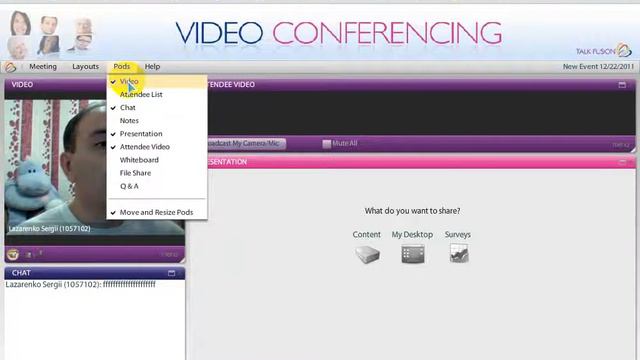The height and width of the screenshot is (360, 640).
Task: Maximize the Chat pod
Action: click(171, 273)
